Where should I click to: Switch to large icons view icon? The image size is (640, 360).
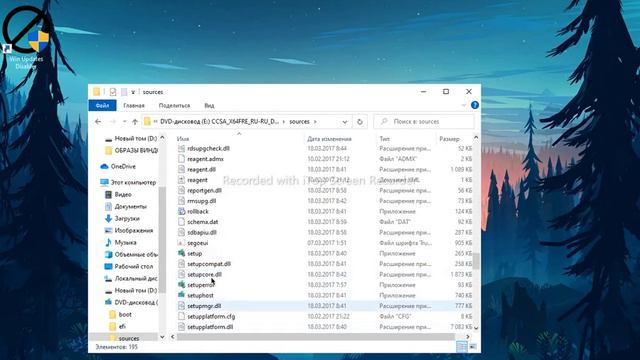click(x=473, y=347)
